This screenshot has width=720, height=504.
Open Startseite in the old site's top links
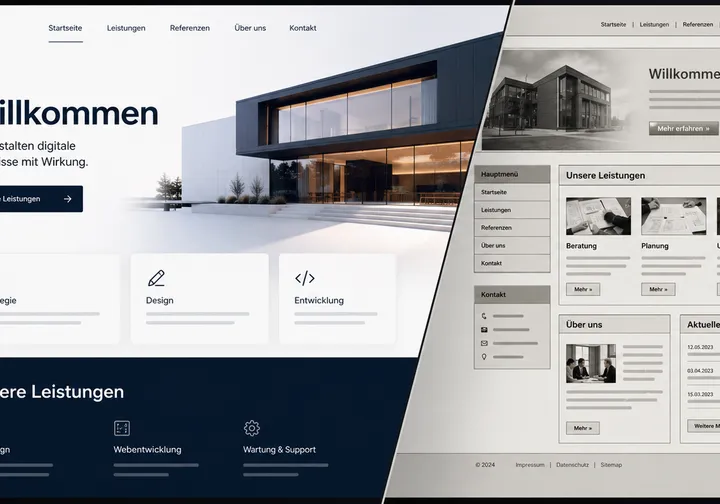(x=613, y=24)
